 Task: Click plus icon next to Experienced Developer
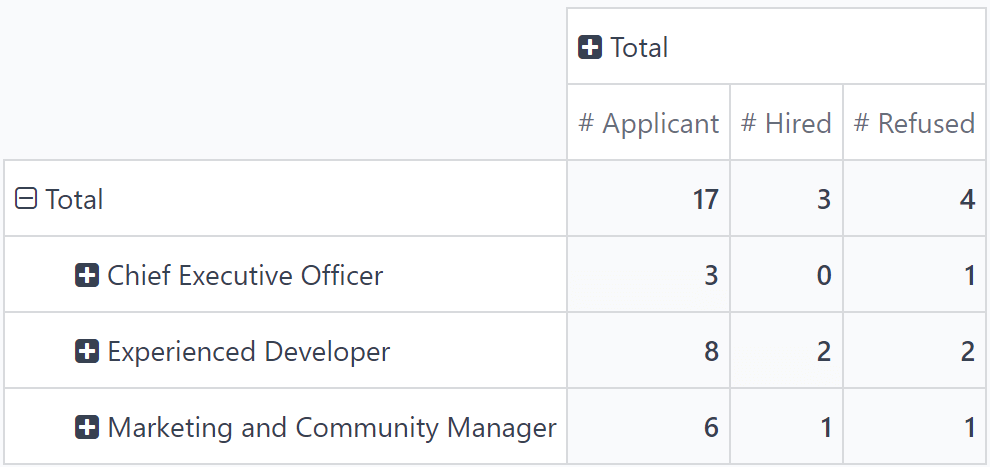point(87,351)
